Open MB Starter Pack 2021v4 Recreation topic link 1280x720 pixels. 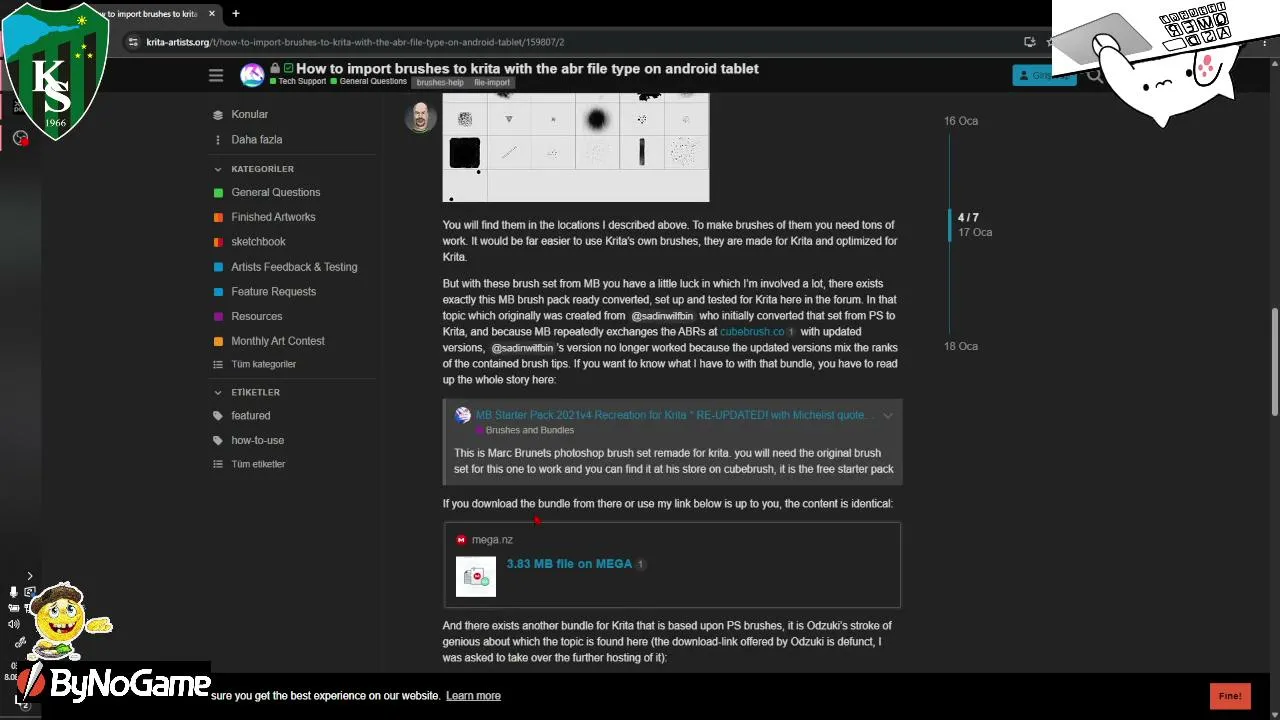[x=675, y=415]
